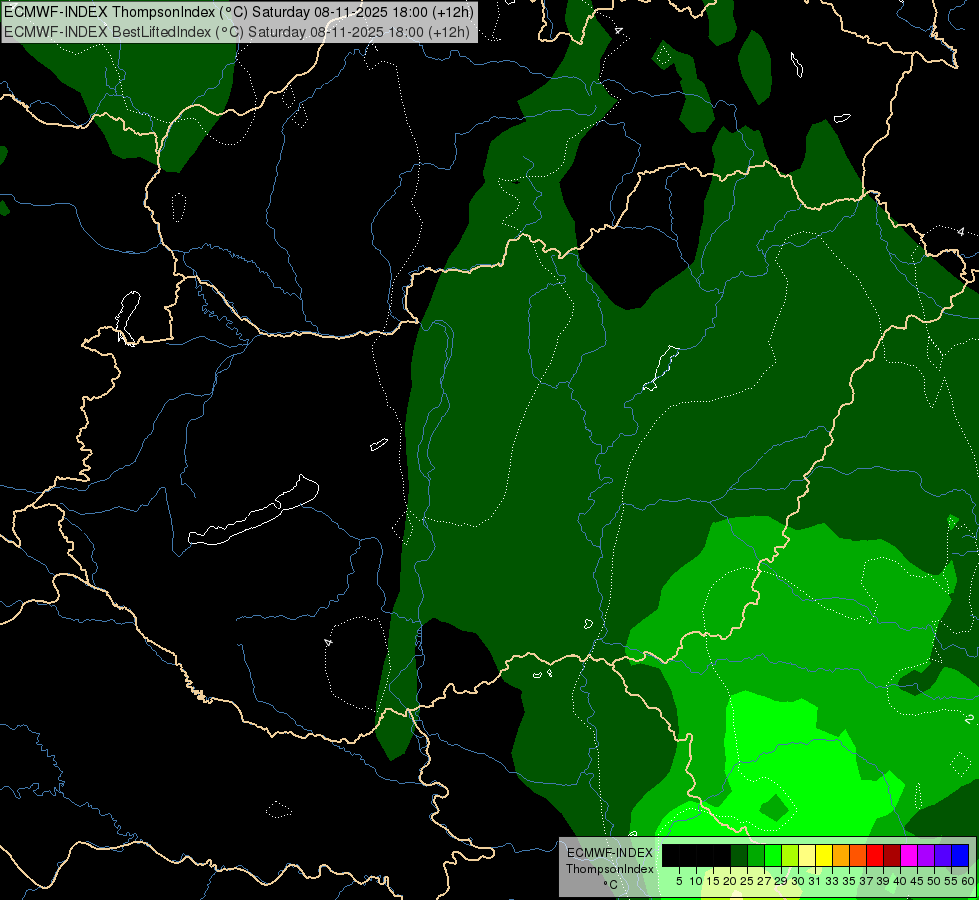Pick the orange 33–35 legend swatch

841,855
